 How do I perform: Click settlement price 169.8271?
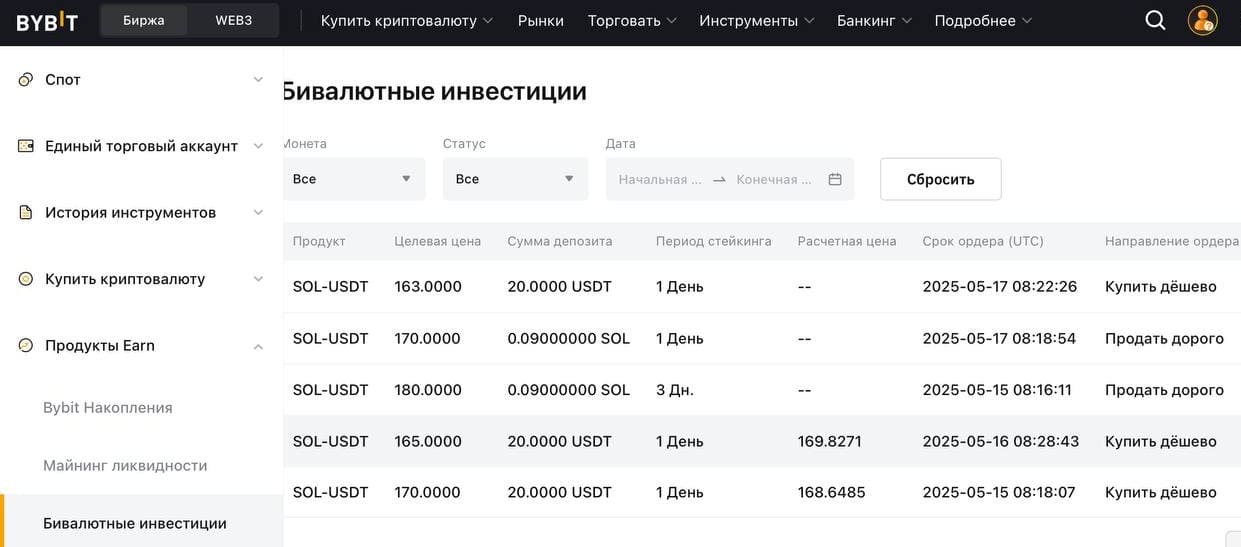[x=830, y=441]
